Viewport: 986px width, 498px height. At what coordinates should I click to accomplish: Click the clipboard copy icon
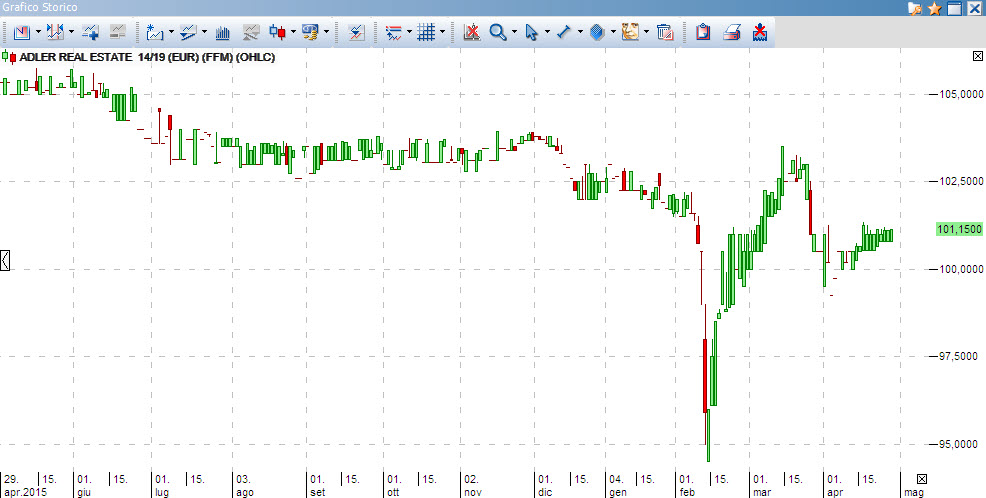[x=703, y=32]
